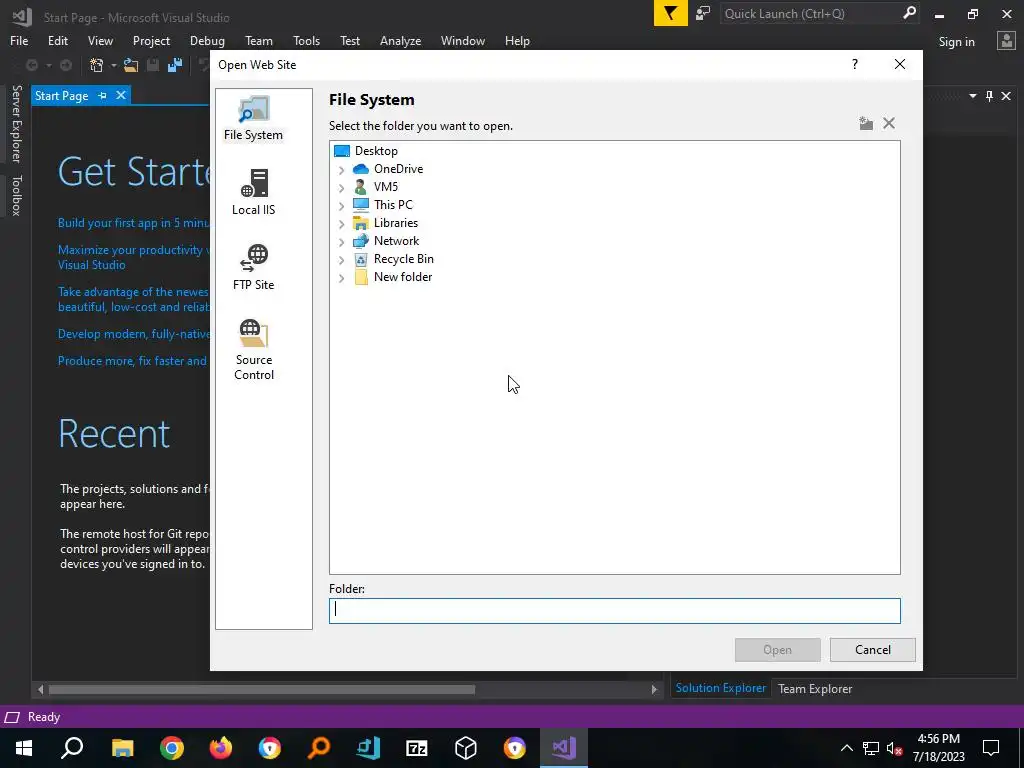Switch to the Team Explorer tab
Screen dimensions: 1024x768
(814, 688)
